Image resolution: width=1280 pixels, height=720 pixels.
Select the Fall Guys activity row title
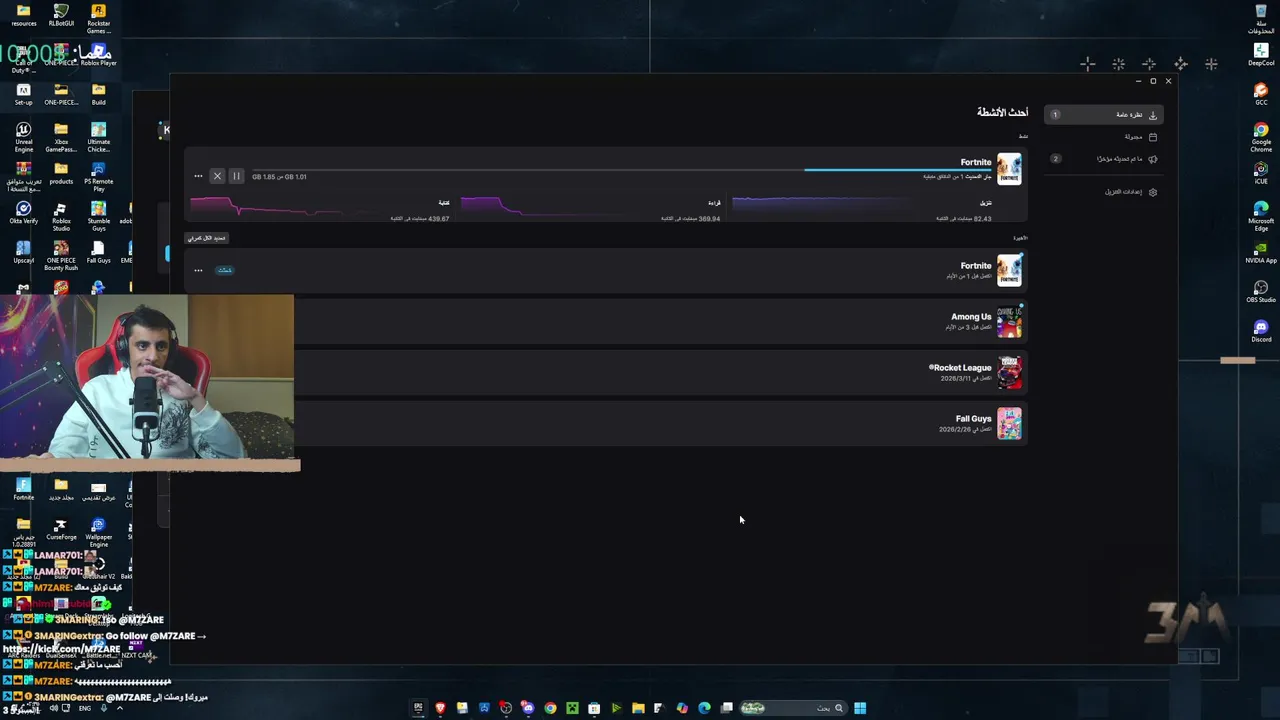[x=973, y=419]
